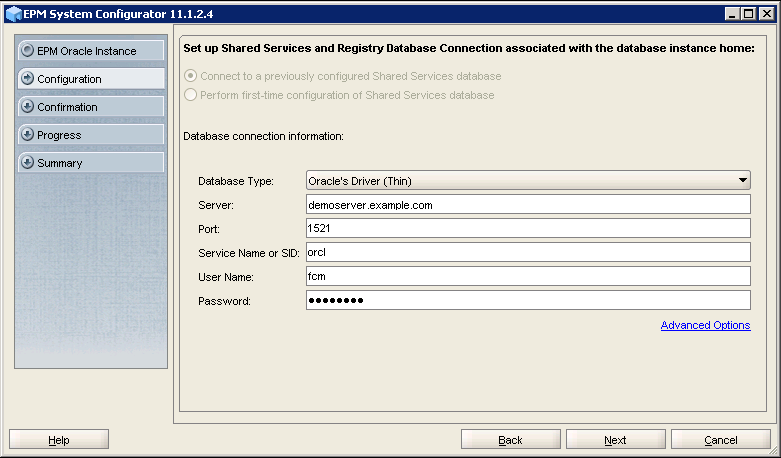Focus the Port number field
The width and height of the screenshot is (781, 458).
[528, 228]
